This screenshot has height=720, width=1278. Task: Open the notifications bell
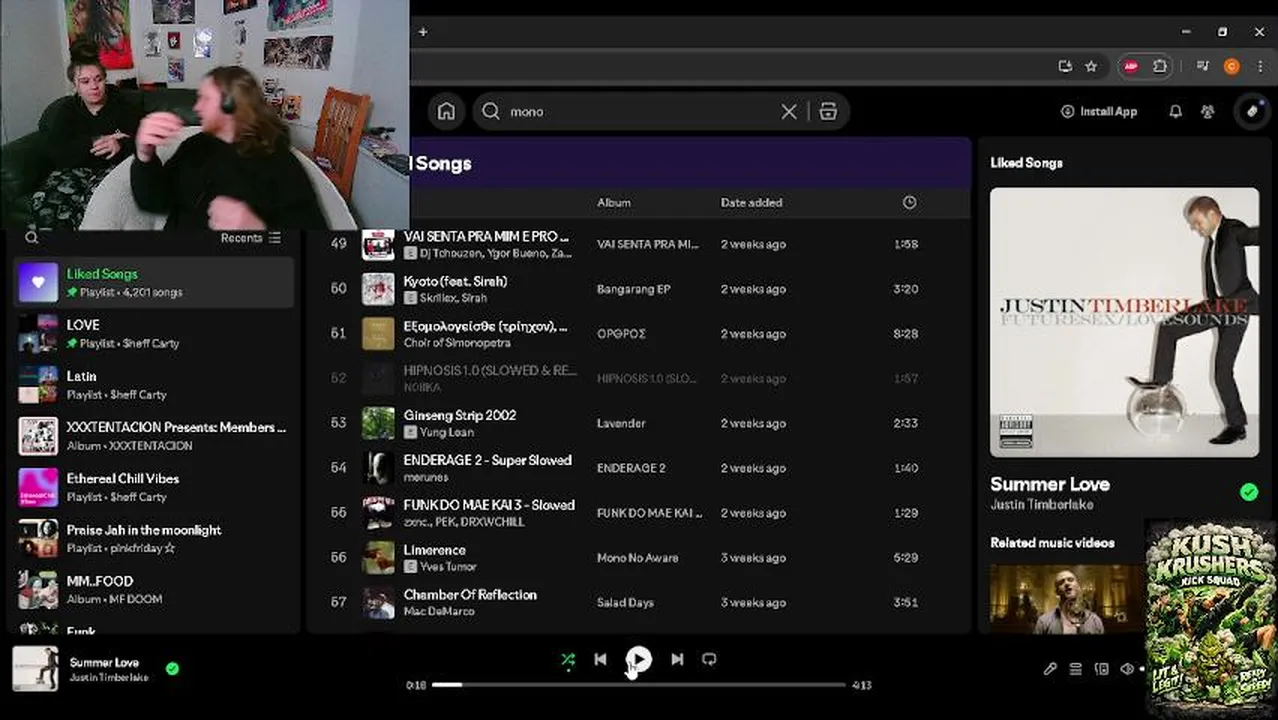pyautogui.click(x=1175, y=112)
